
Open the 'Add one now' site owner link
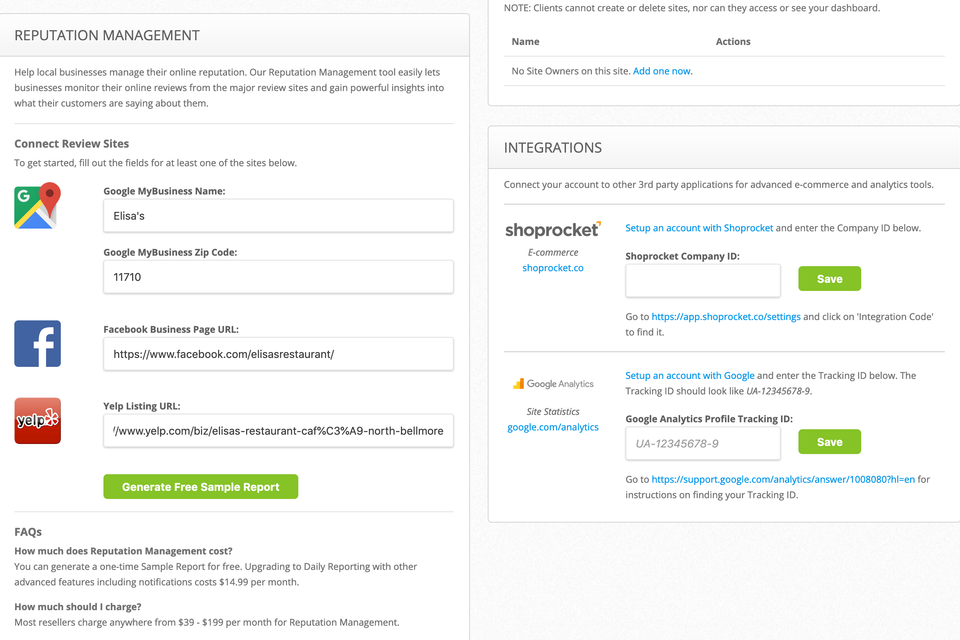click(x=662, y=71)
